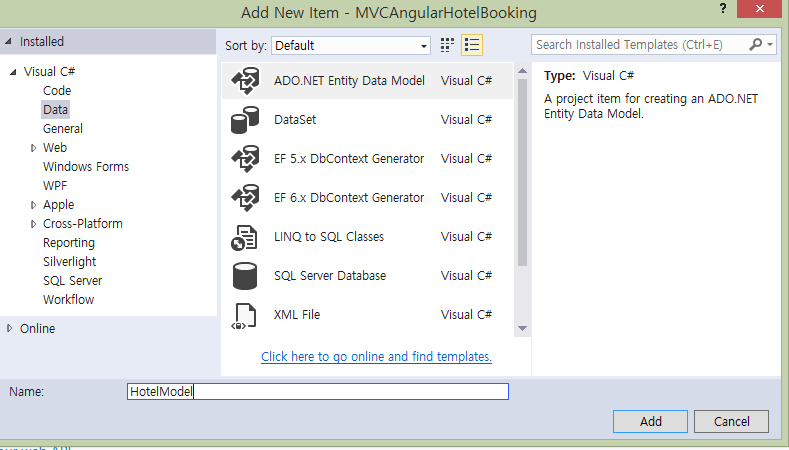
Task: Select the SQL Server category
Action: tap(72, 281)
